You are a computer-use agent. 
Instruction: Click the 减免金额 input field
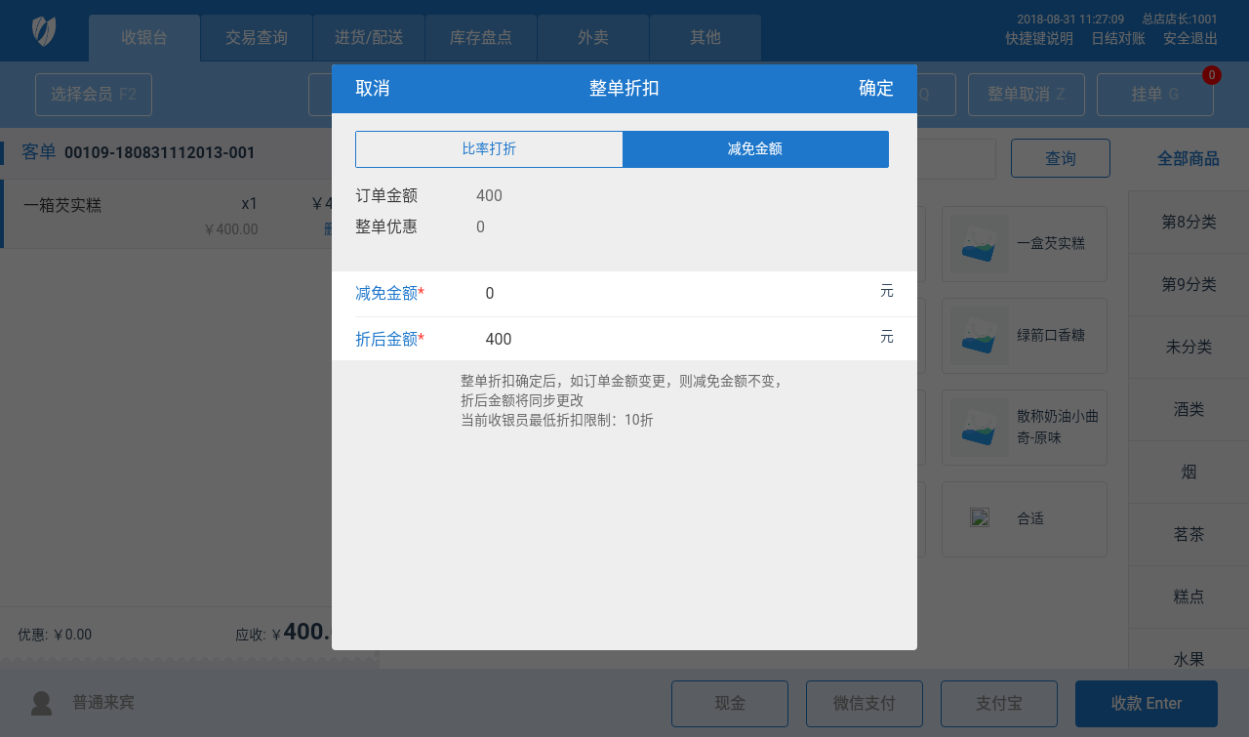click(670, 293)
